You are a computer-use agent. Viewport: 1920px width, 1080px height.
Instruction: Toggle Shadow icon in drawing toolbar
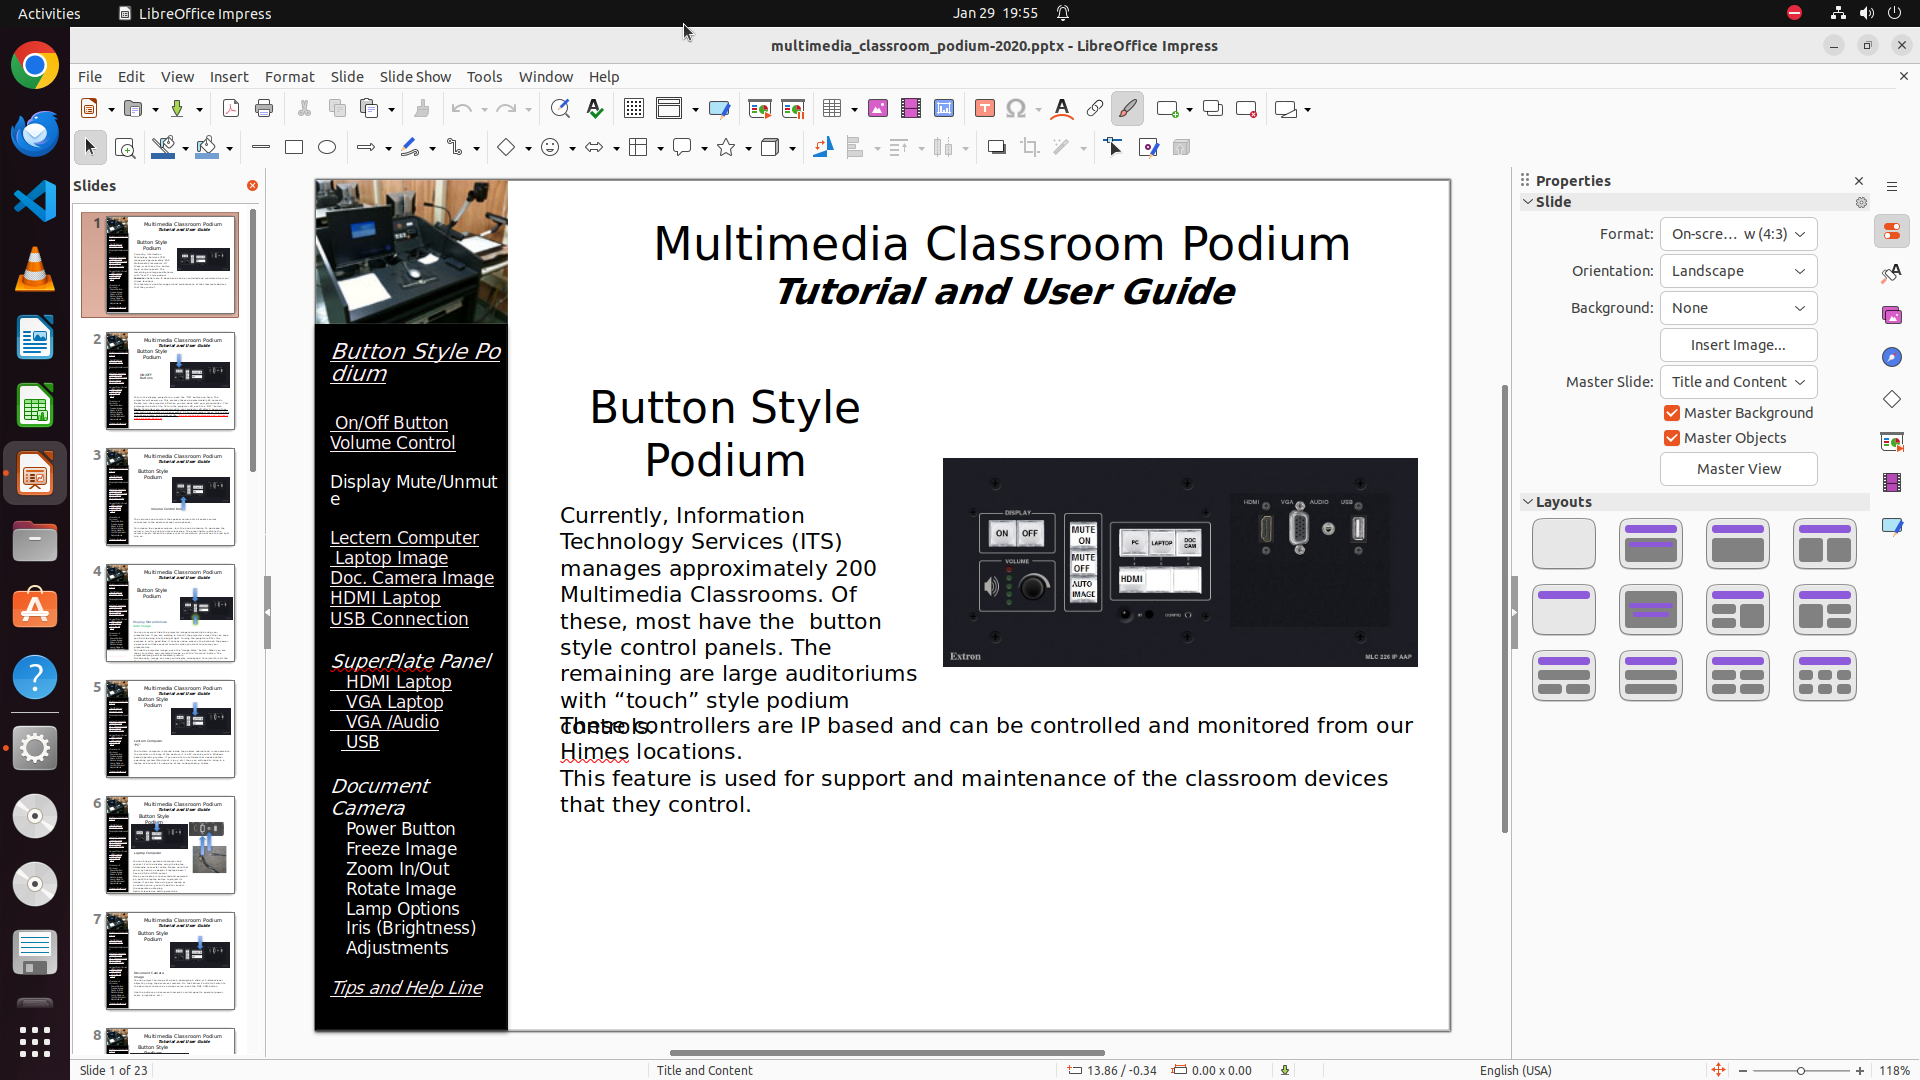click(996, 148)
